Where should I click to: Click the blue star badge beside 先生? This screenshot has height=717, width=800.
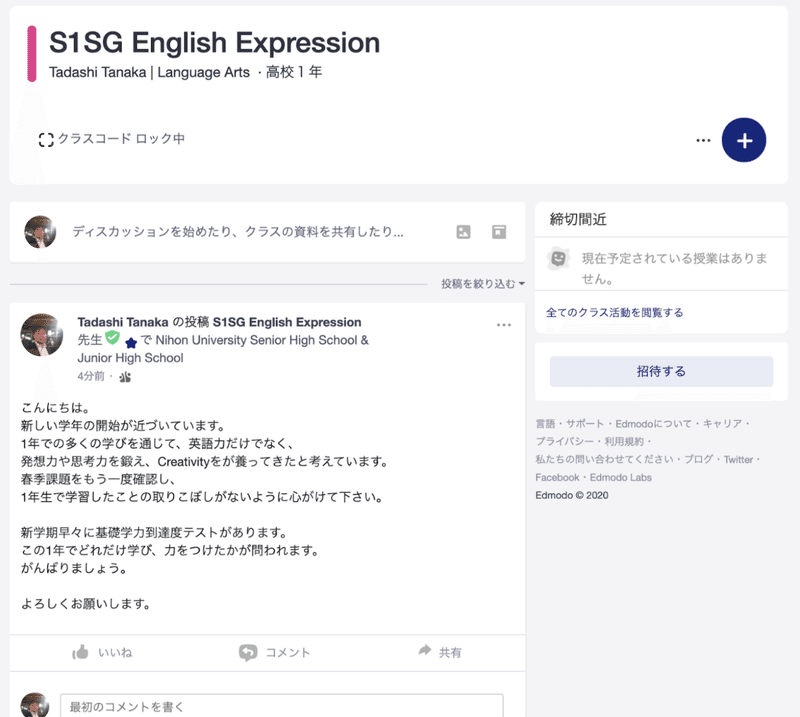[131, 342]
